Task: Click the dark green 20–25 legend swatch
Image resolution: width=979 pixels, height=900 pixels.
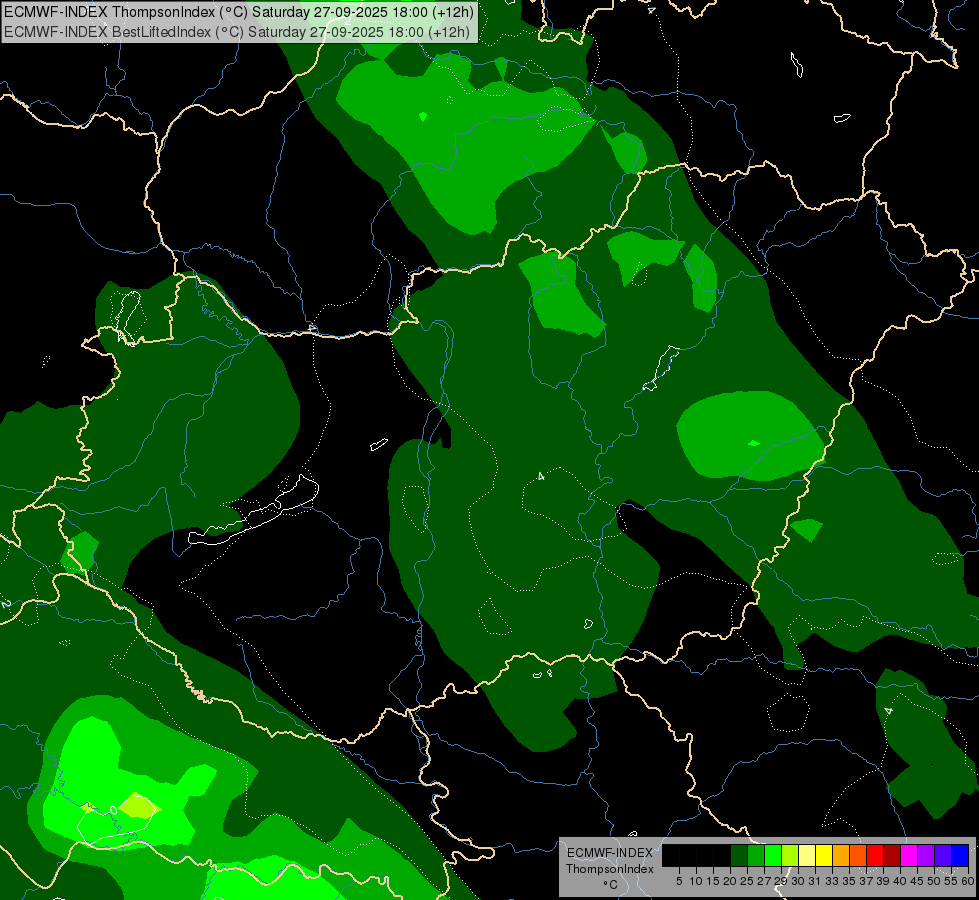Action: [739, 855]
